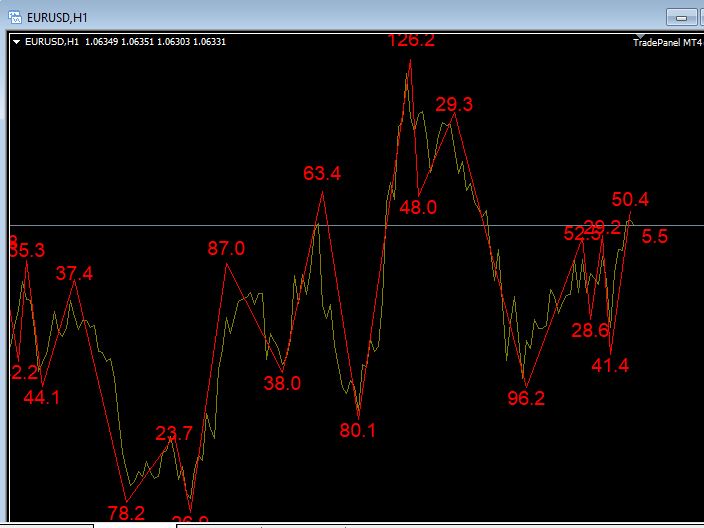Click the 50.4 latest swing label
This screenshot has width=704, height=528.
[630, 199]
